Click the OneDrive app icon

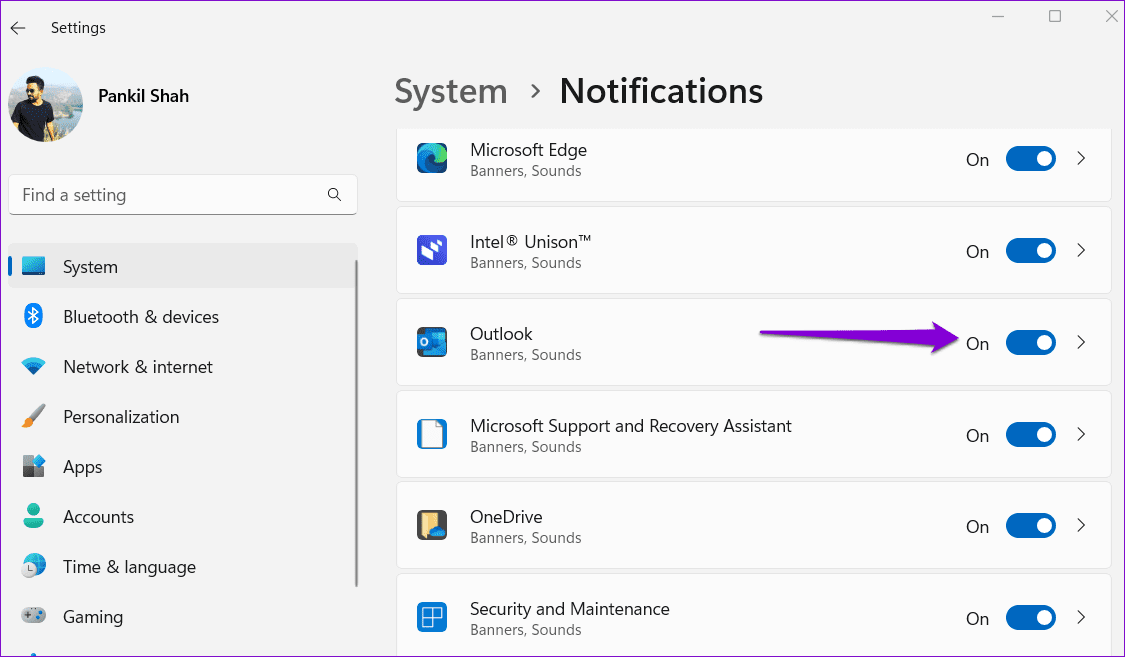(432, 526)
